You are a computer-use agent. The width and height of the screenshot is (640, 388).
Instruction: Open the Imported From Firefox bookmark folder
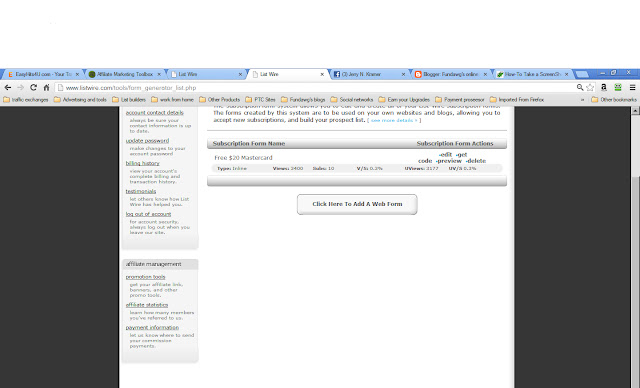517,100
